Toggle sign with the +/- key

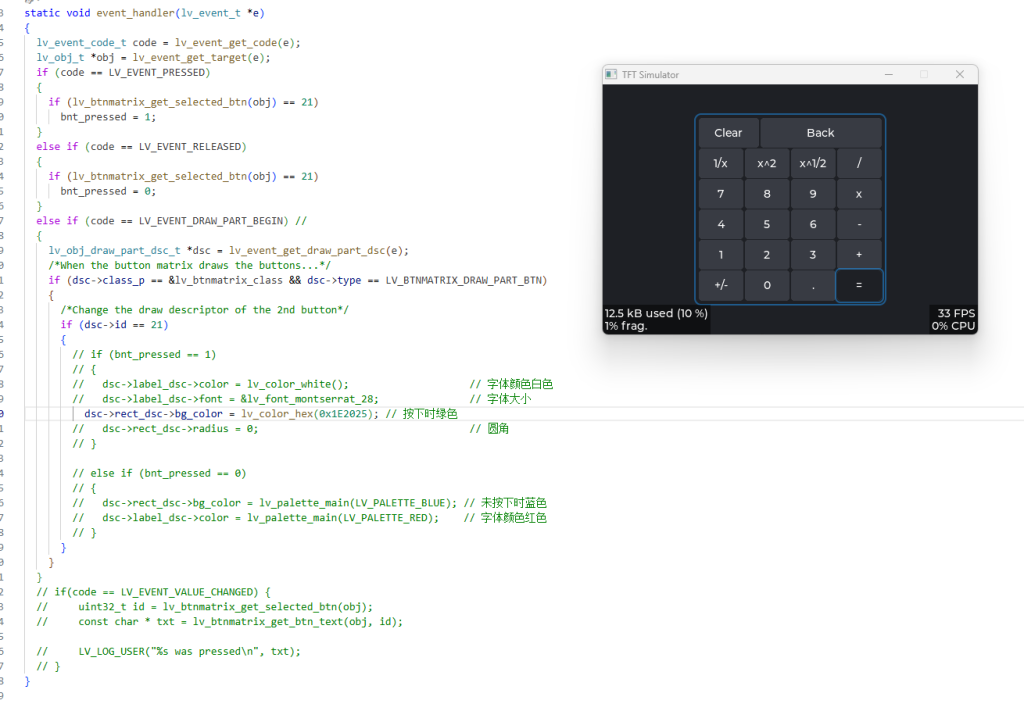(720, 285)
